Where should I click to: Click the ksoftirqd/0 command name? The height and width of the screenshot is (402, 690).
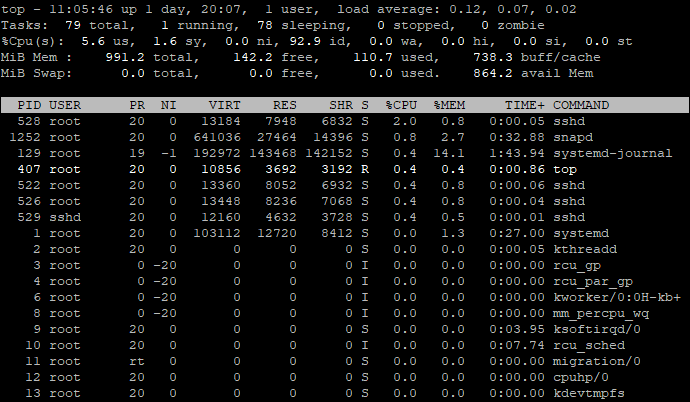click(597, 329)
